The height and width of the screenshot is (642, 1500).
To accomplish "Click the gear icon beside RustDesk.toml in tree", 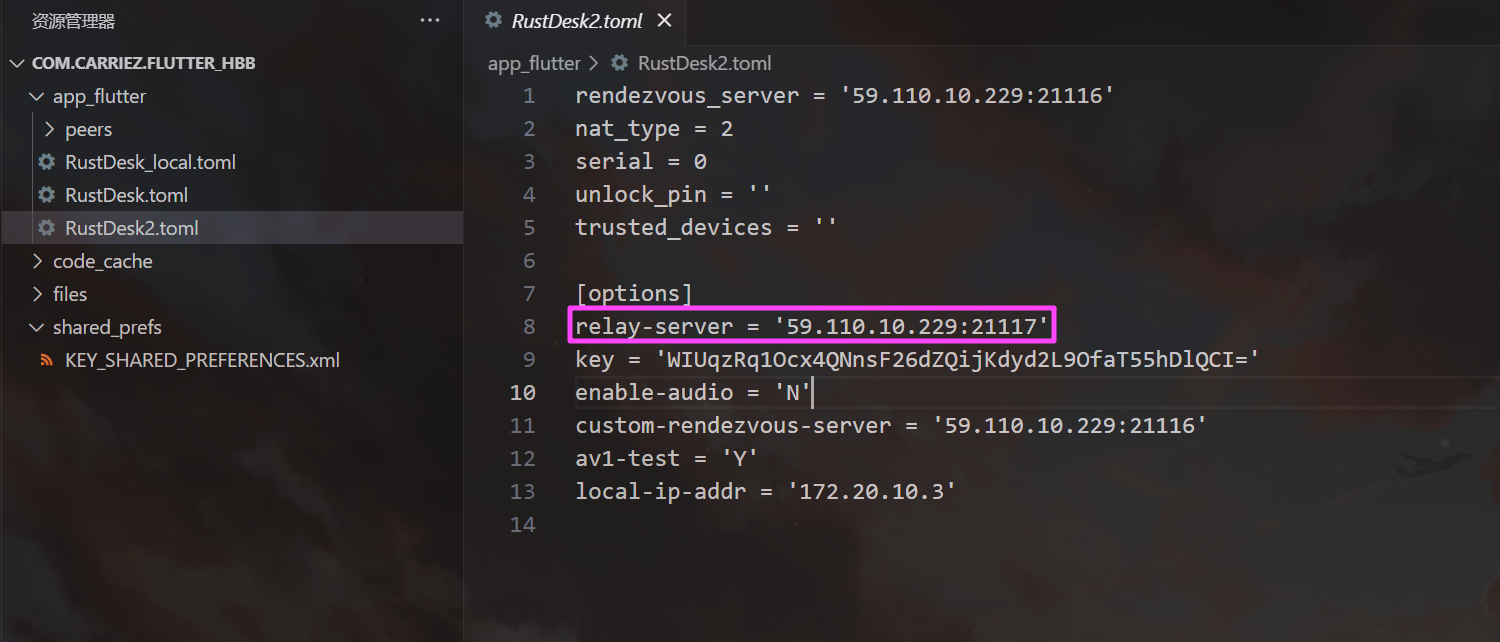I will (46, 195).
